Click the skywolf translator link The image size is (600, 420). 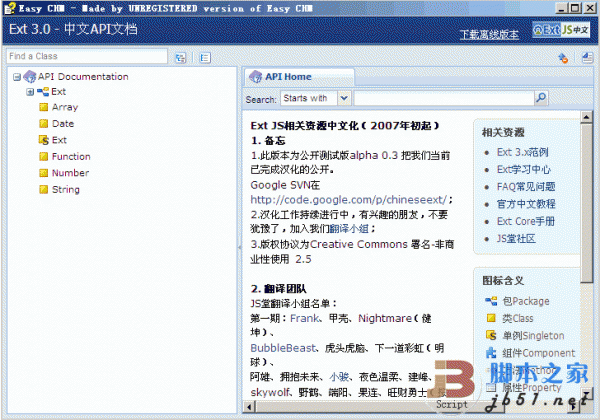coord(269,392)
